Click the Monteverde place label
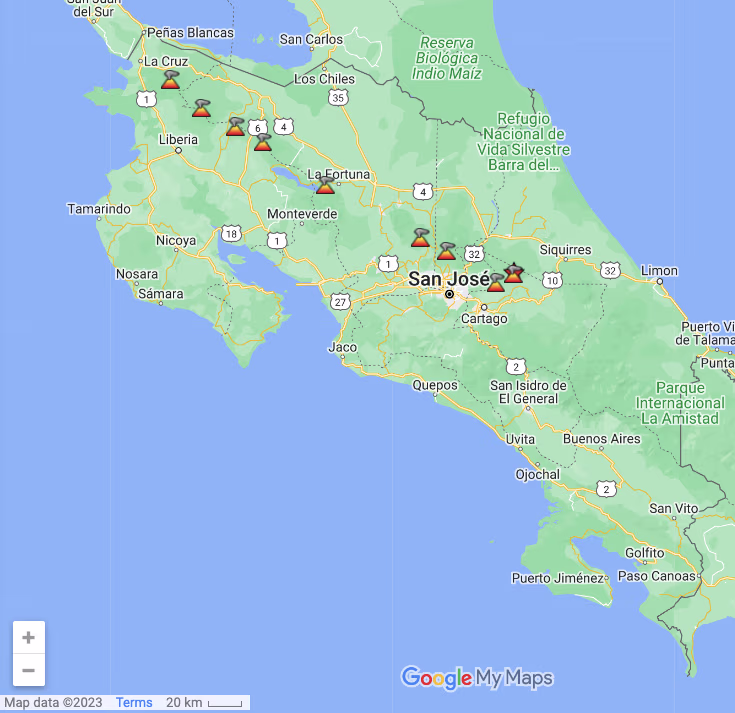735x713 pixels. [x=301, y=214]
